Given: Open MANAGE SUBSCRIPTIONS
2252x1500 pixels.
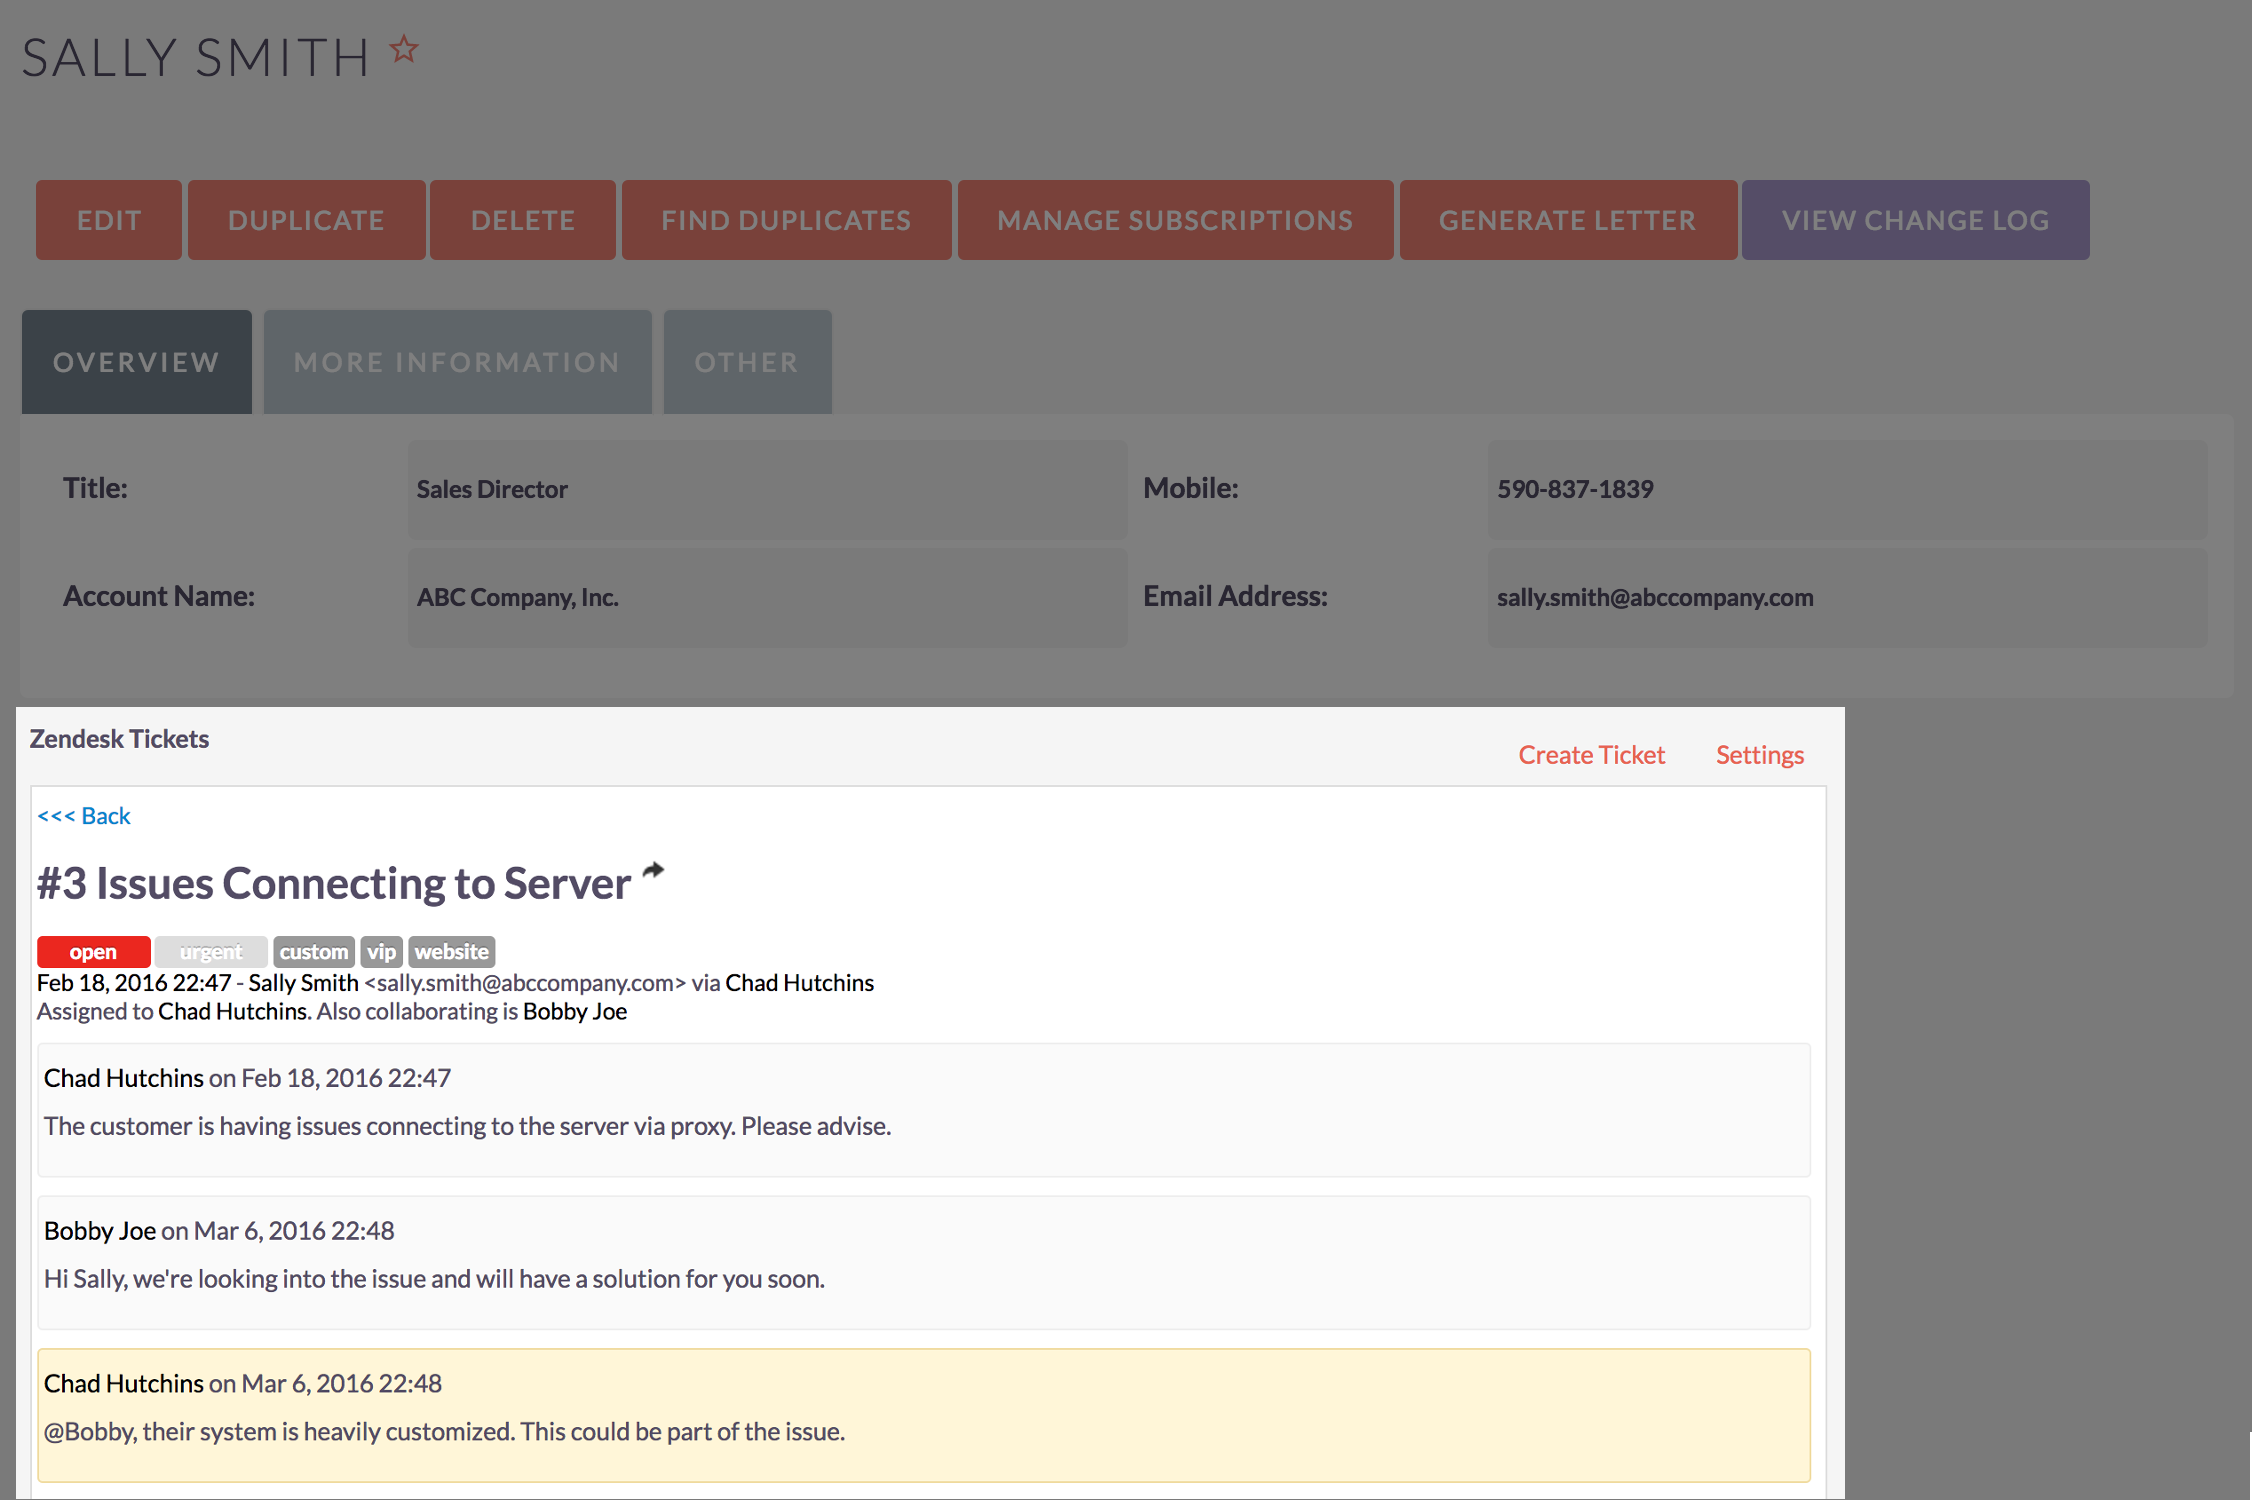Looking at the screenshot, I should point(1175,220).
